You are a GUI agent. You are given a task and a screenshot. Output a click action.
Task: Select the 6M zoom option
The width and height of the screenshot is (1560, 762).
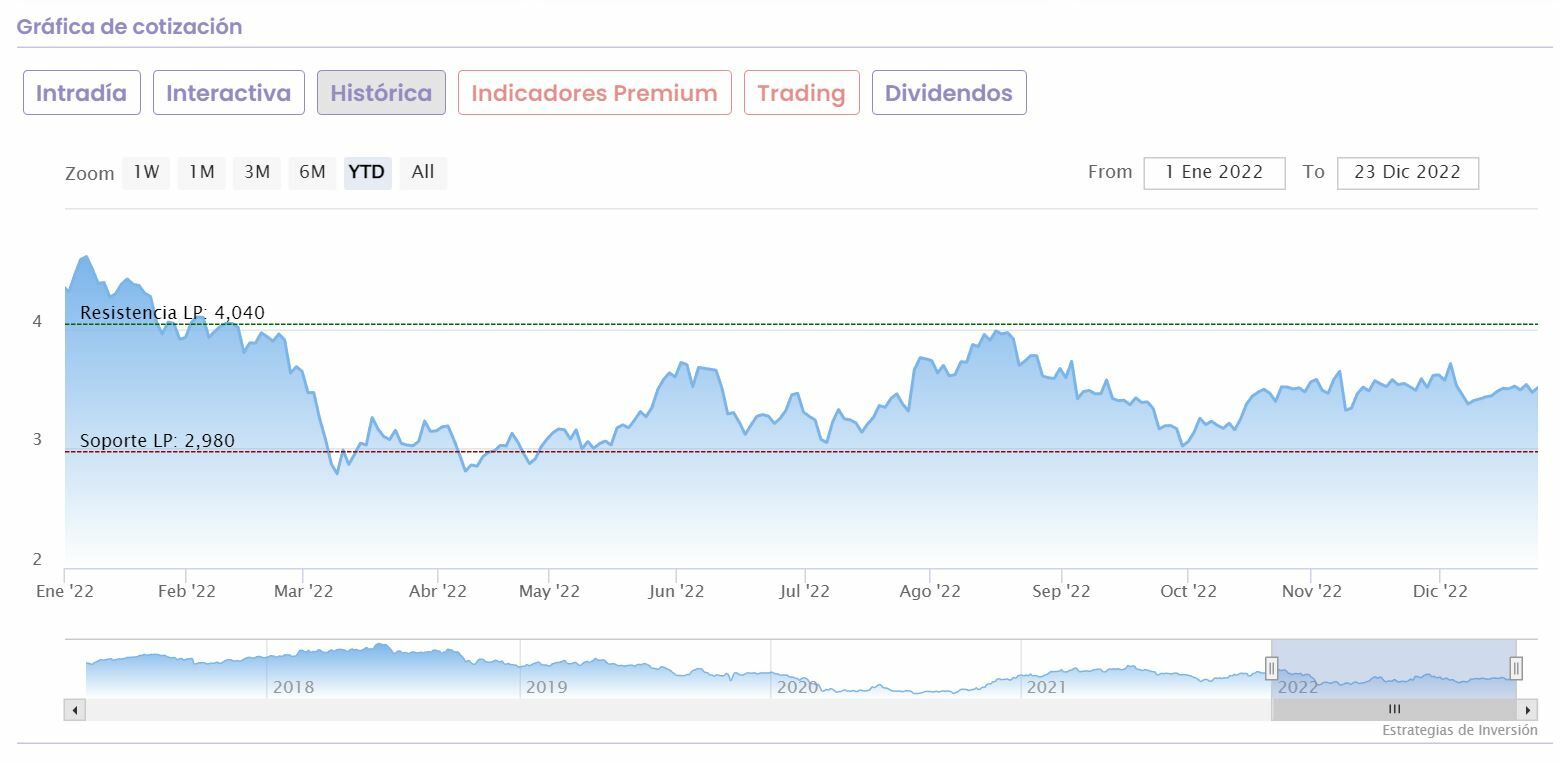(x=312, y=172)
